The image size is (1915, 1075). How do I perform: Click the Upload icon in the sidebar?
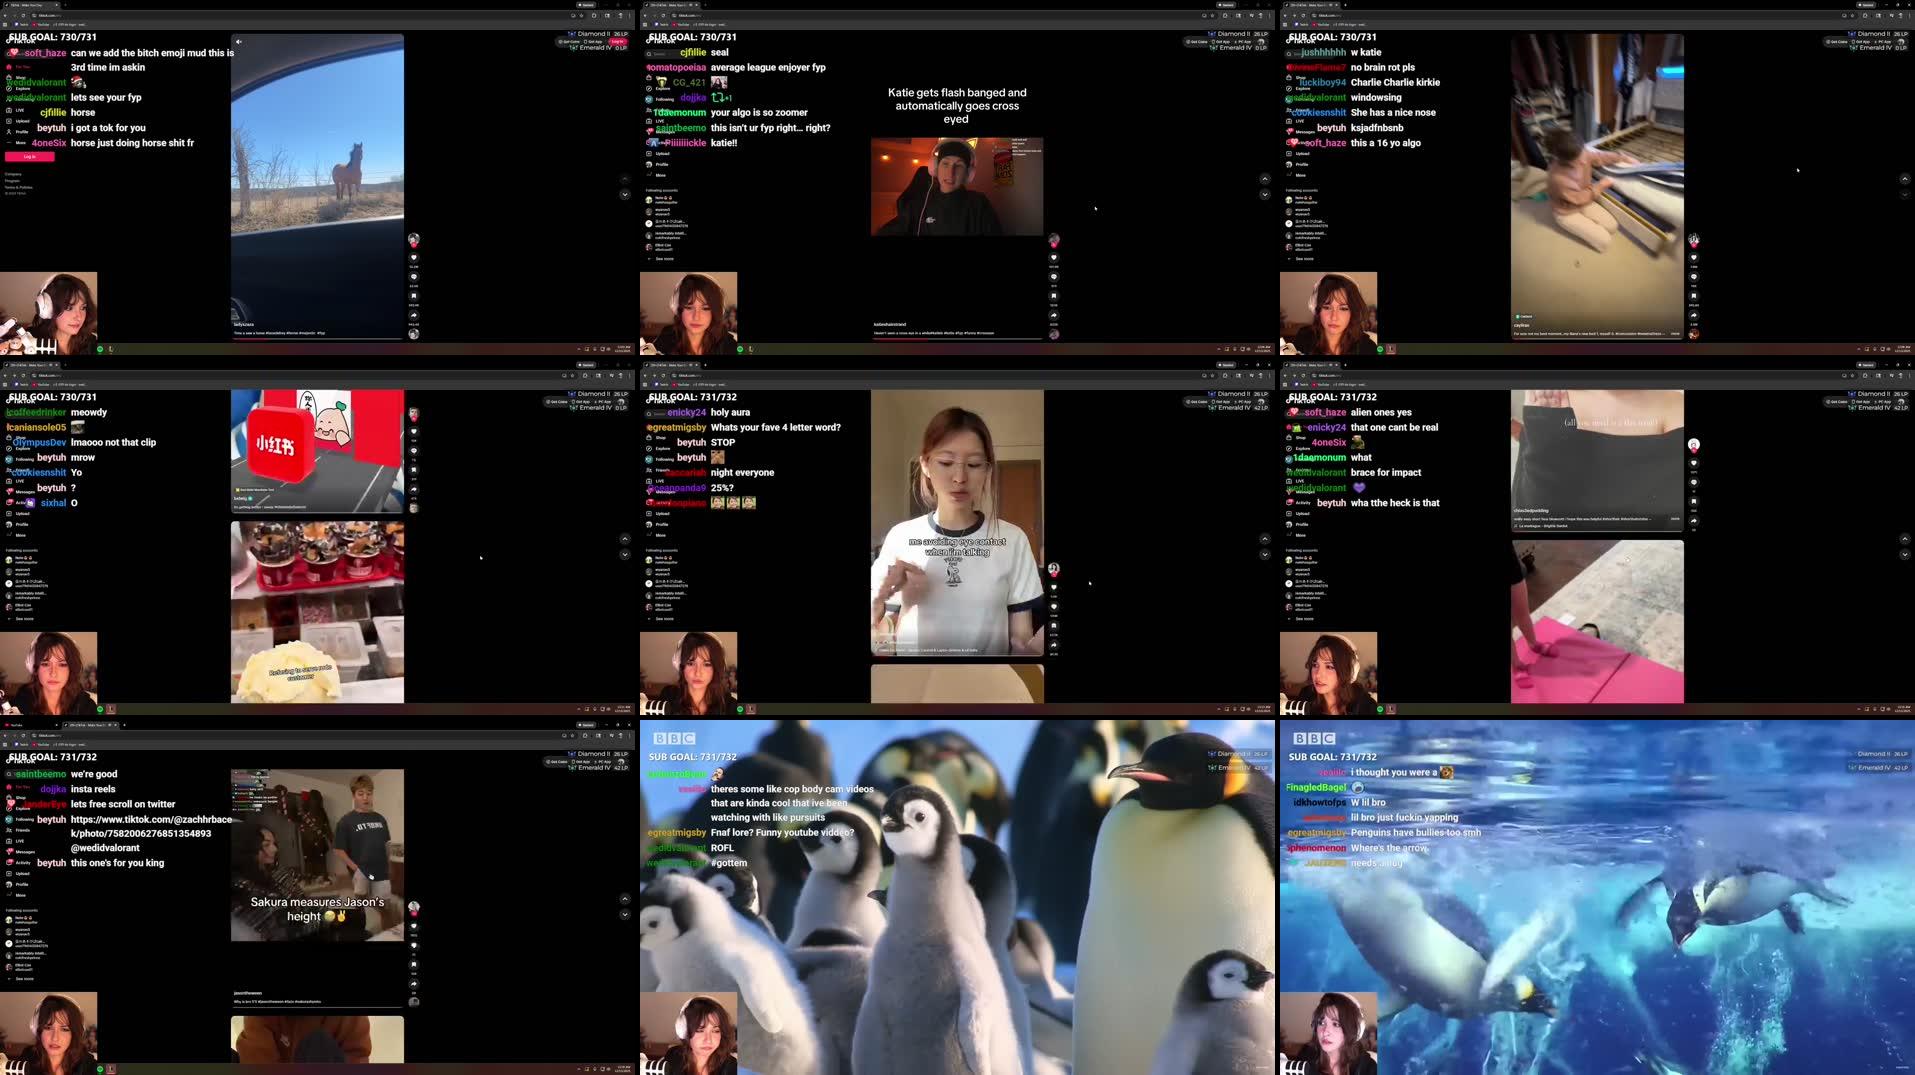(21, 121)
